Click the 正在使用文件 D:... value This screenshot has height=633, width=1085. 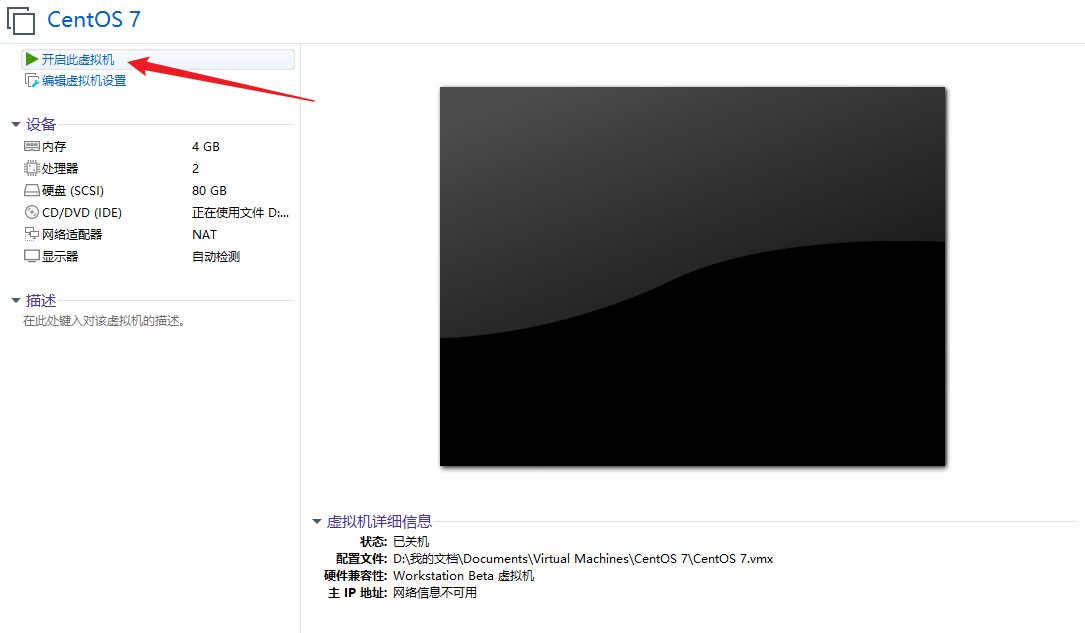click(240, 212)
